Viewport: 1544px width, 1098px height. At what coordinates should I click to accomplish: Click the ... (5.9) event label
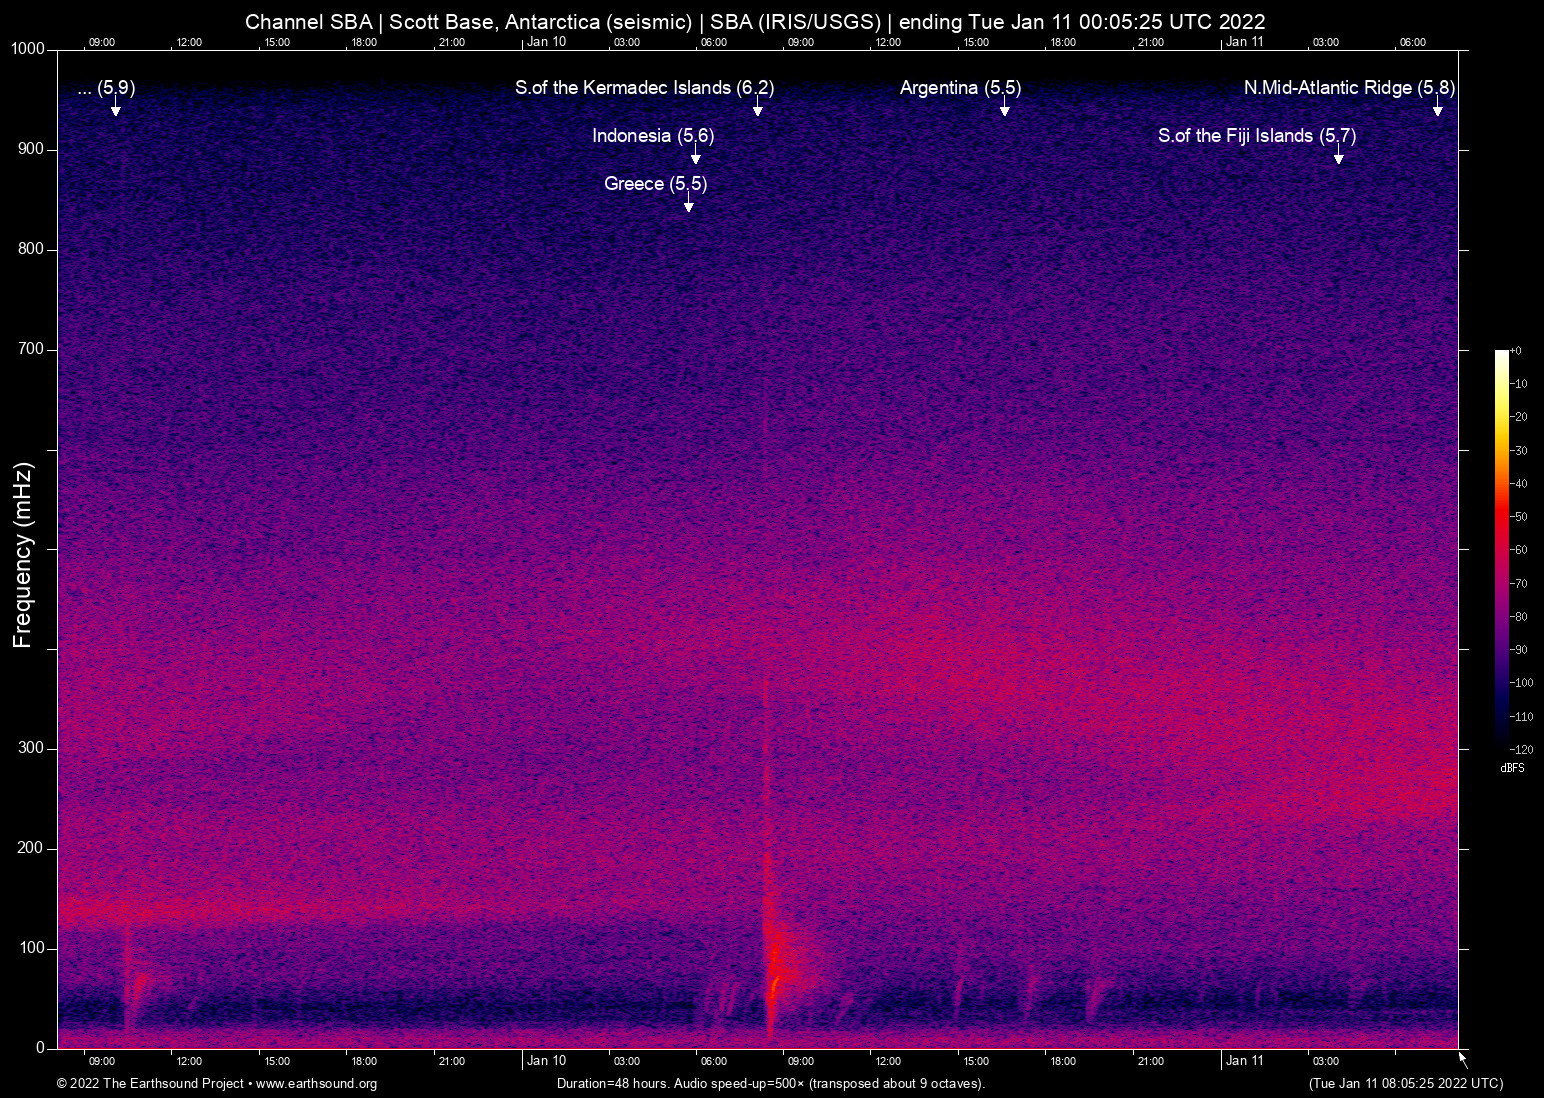coord(103,88)
